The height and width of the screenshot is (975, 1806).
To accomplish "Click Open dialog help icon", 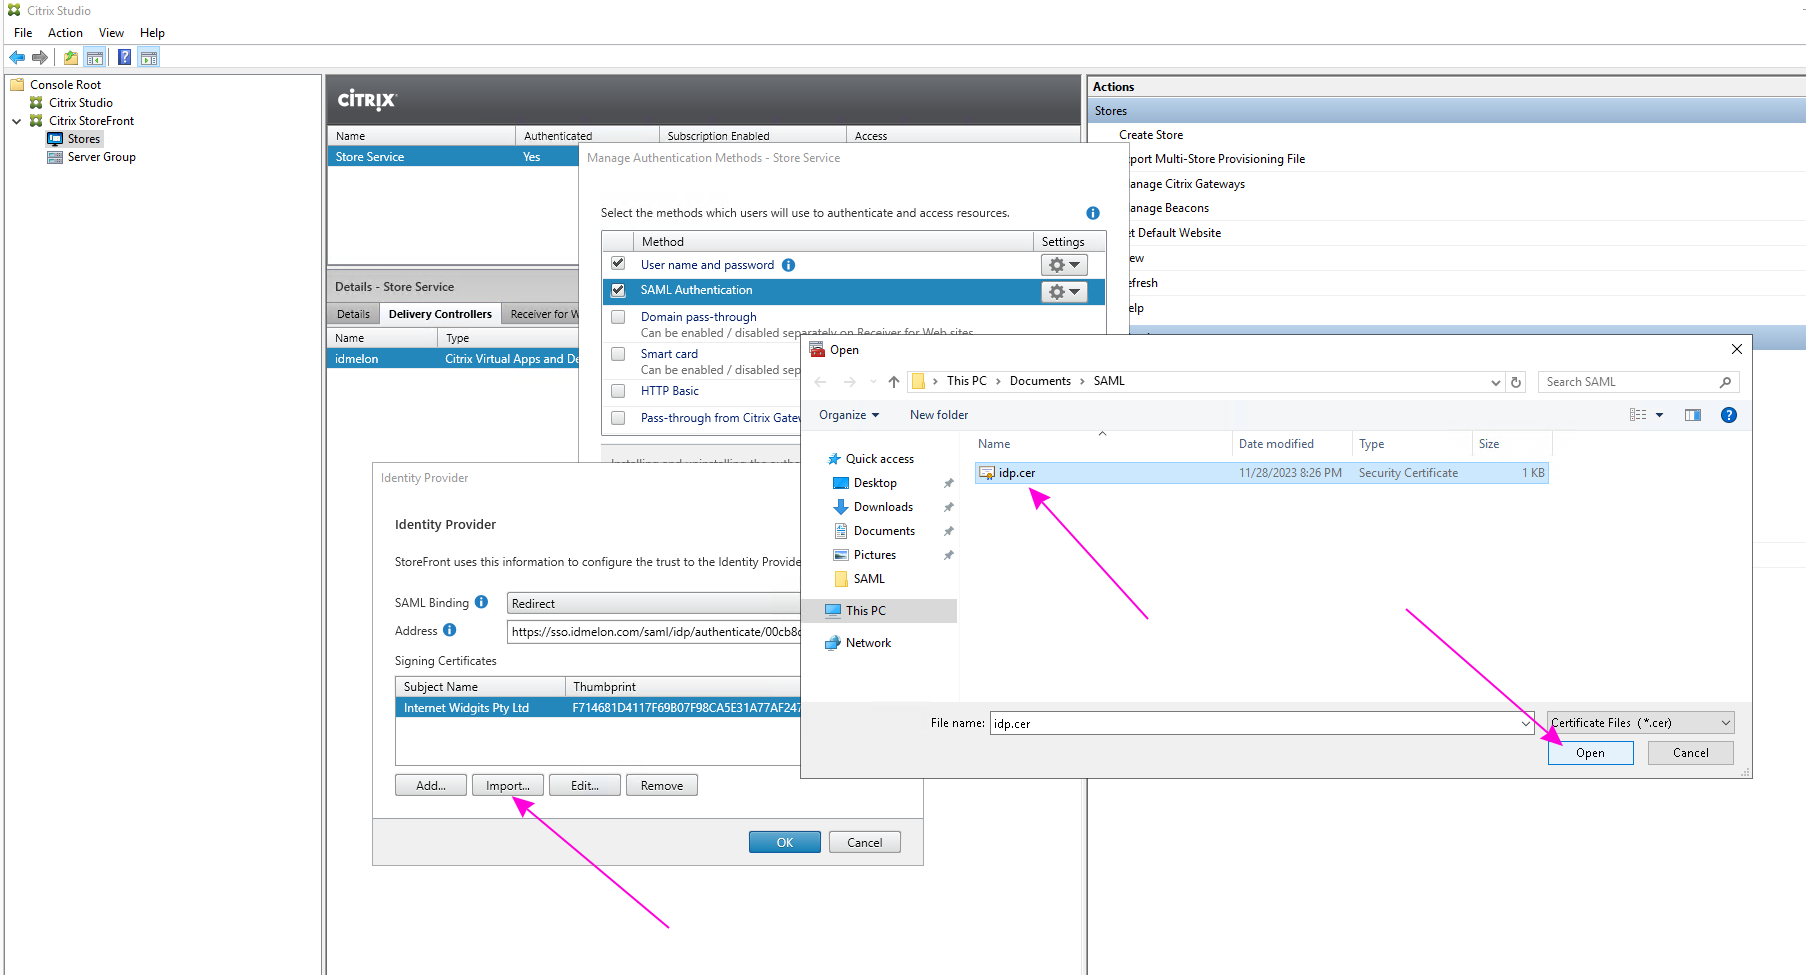I will pos(1729,415).
